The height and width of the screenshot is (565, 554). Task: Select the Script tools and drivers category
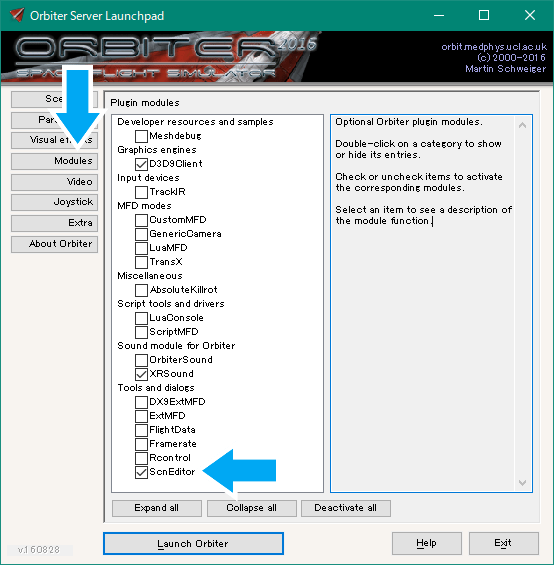pos(171,304)
